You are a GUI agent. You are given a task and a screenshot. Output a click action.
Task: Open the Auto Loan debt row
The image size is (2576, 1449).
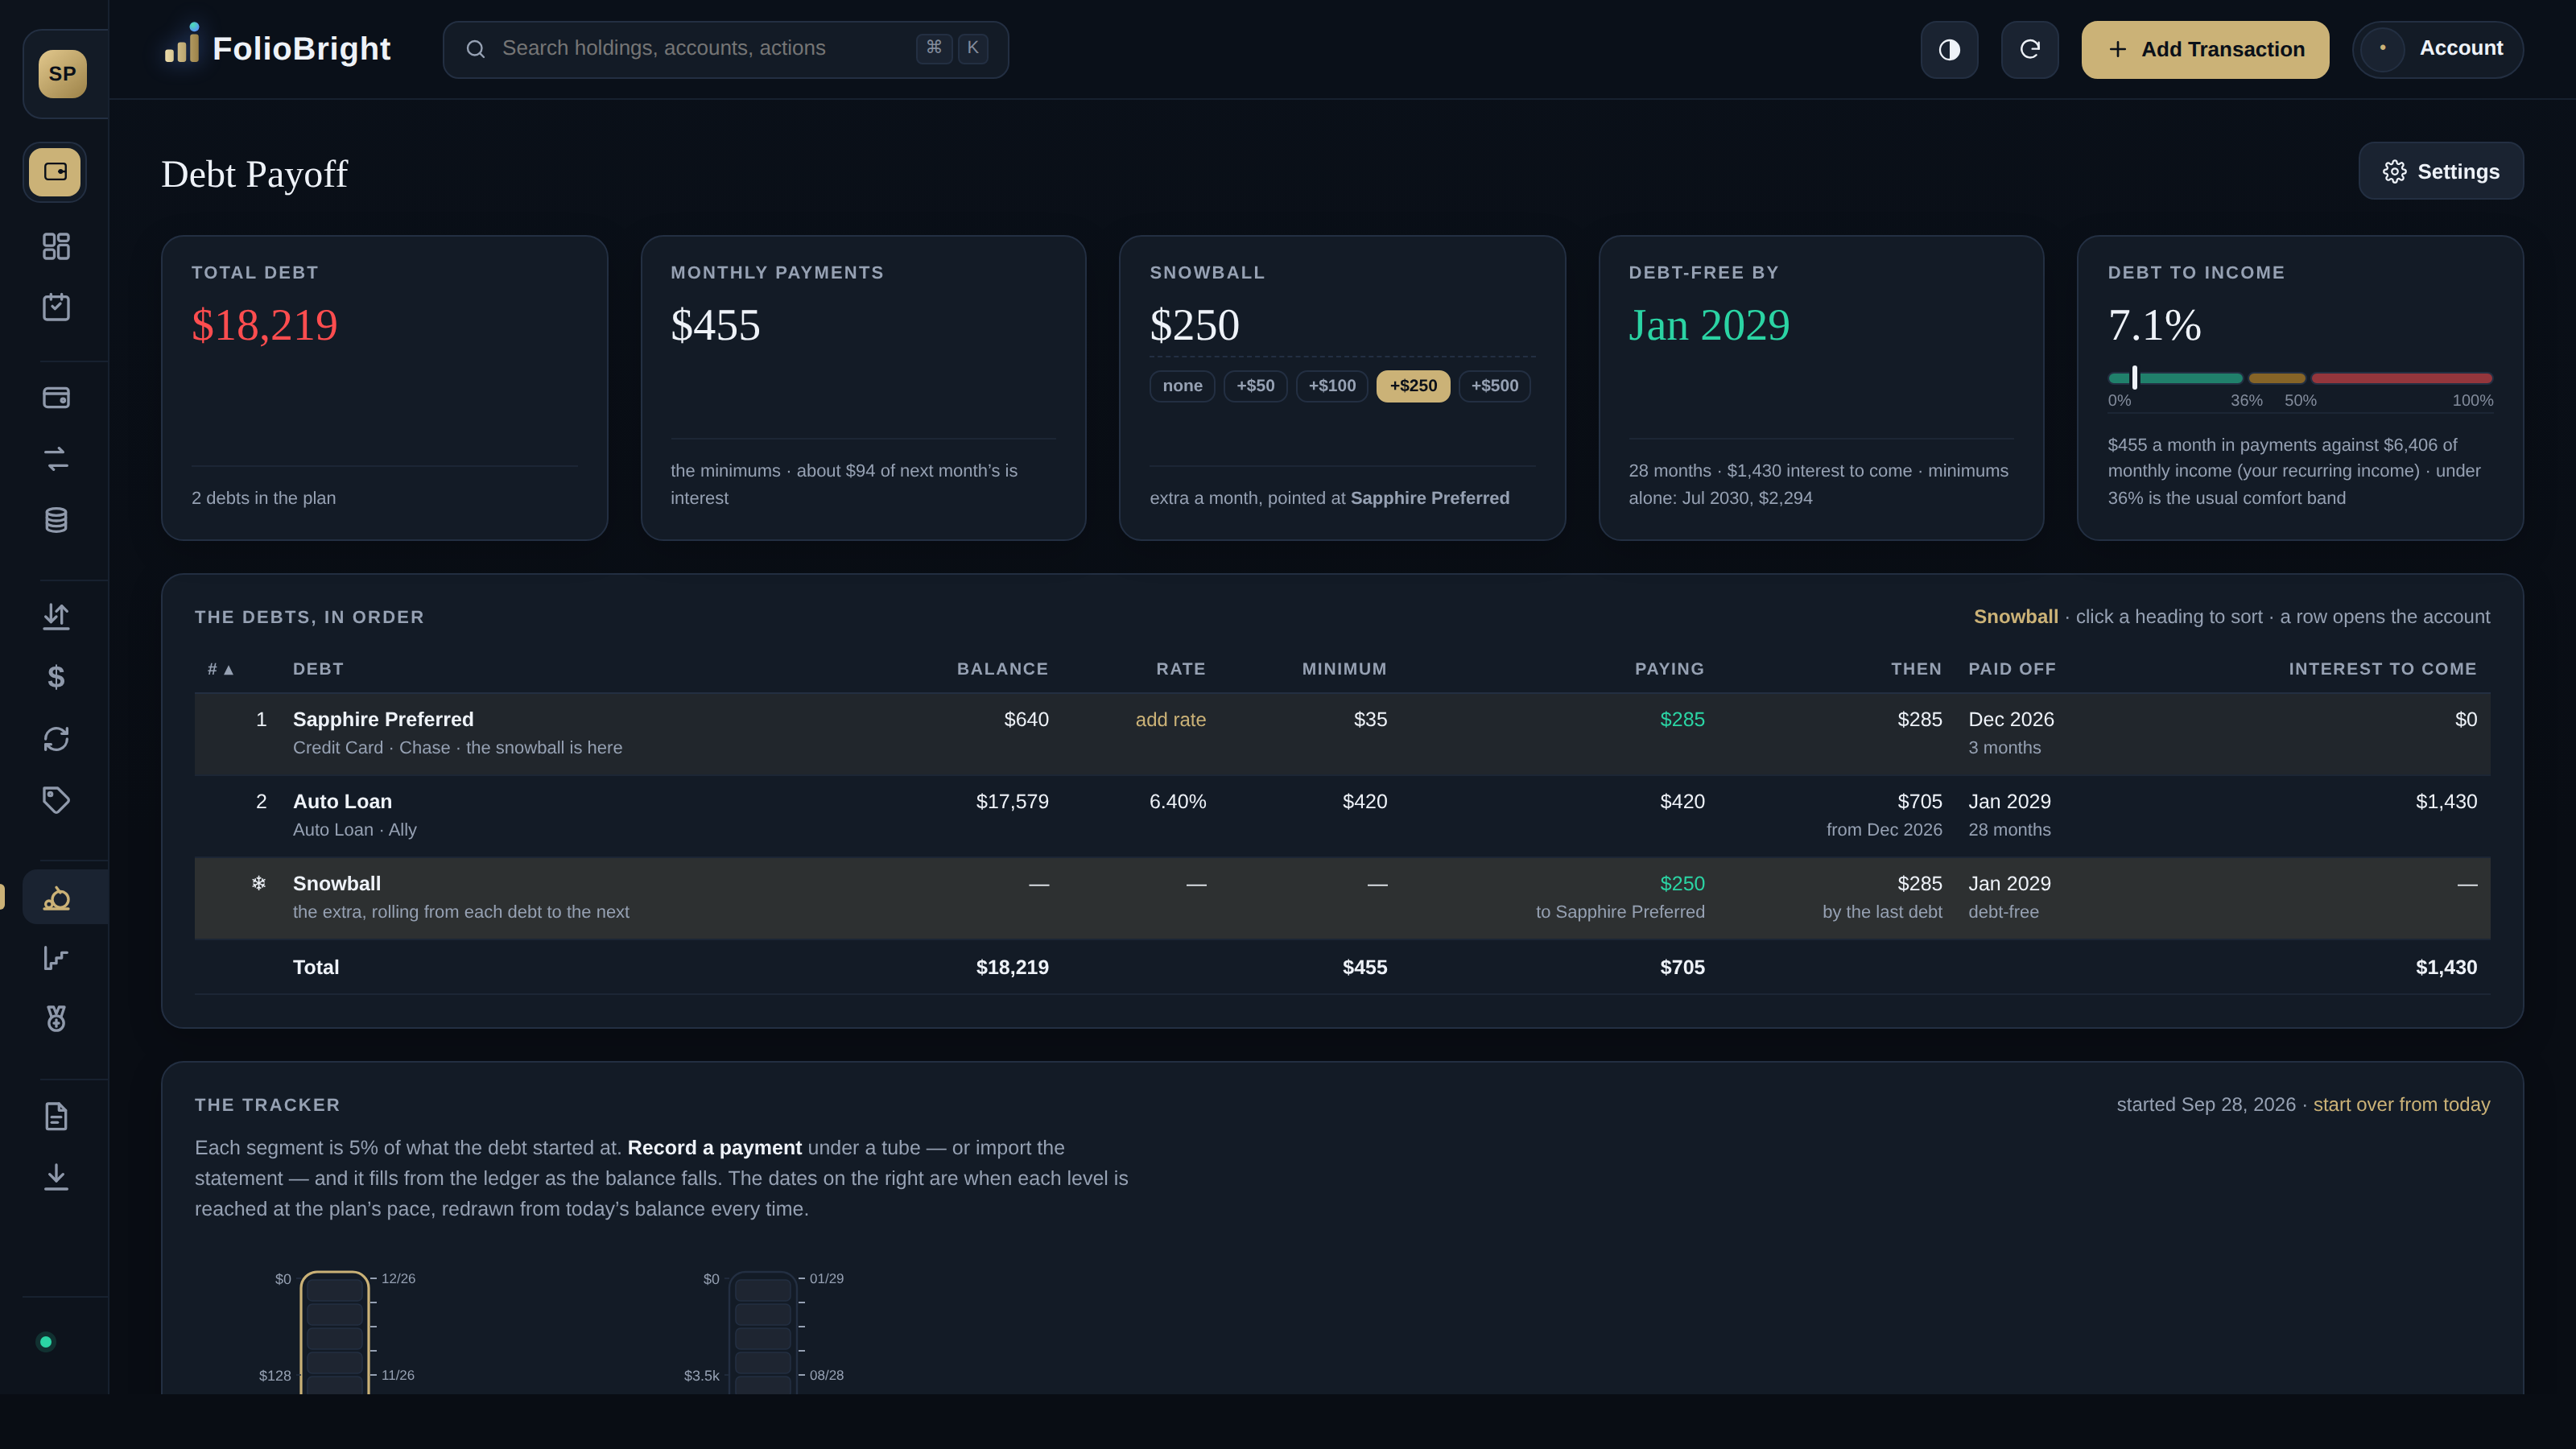point(1342,816)
